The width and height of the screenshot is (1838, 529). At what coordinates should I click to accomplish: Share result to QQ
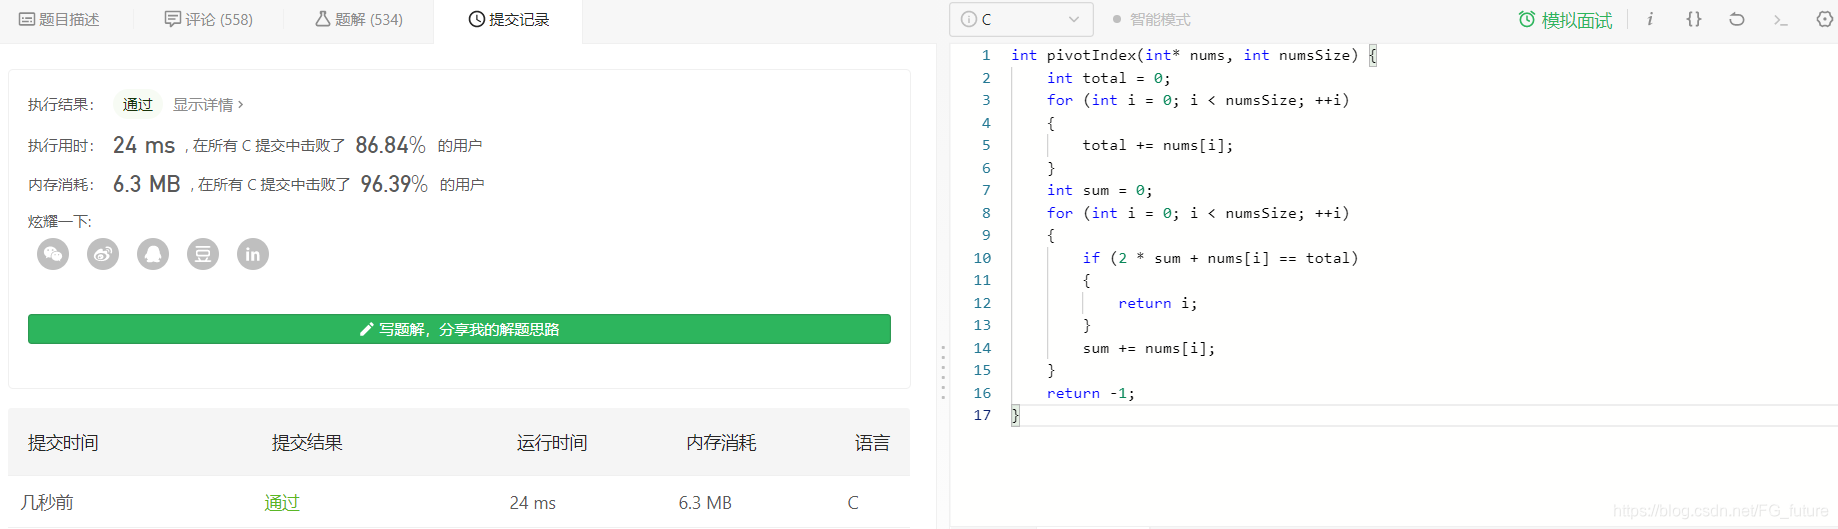pos(153,254)
